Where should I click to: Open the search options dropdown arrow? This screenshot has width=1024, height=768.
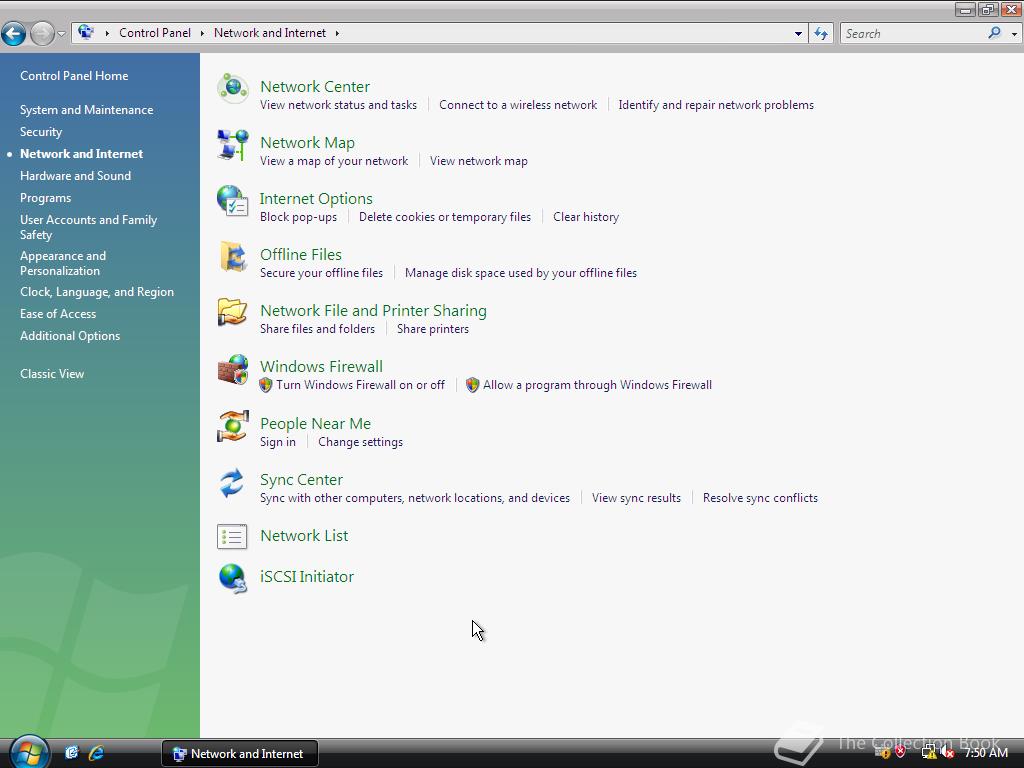[x=1014, y=33]
